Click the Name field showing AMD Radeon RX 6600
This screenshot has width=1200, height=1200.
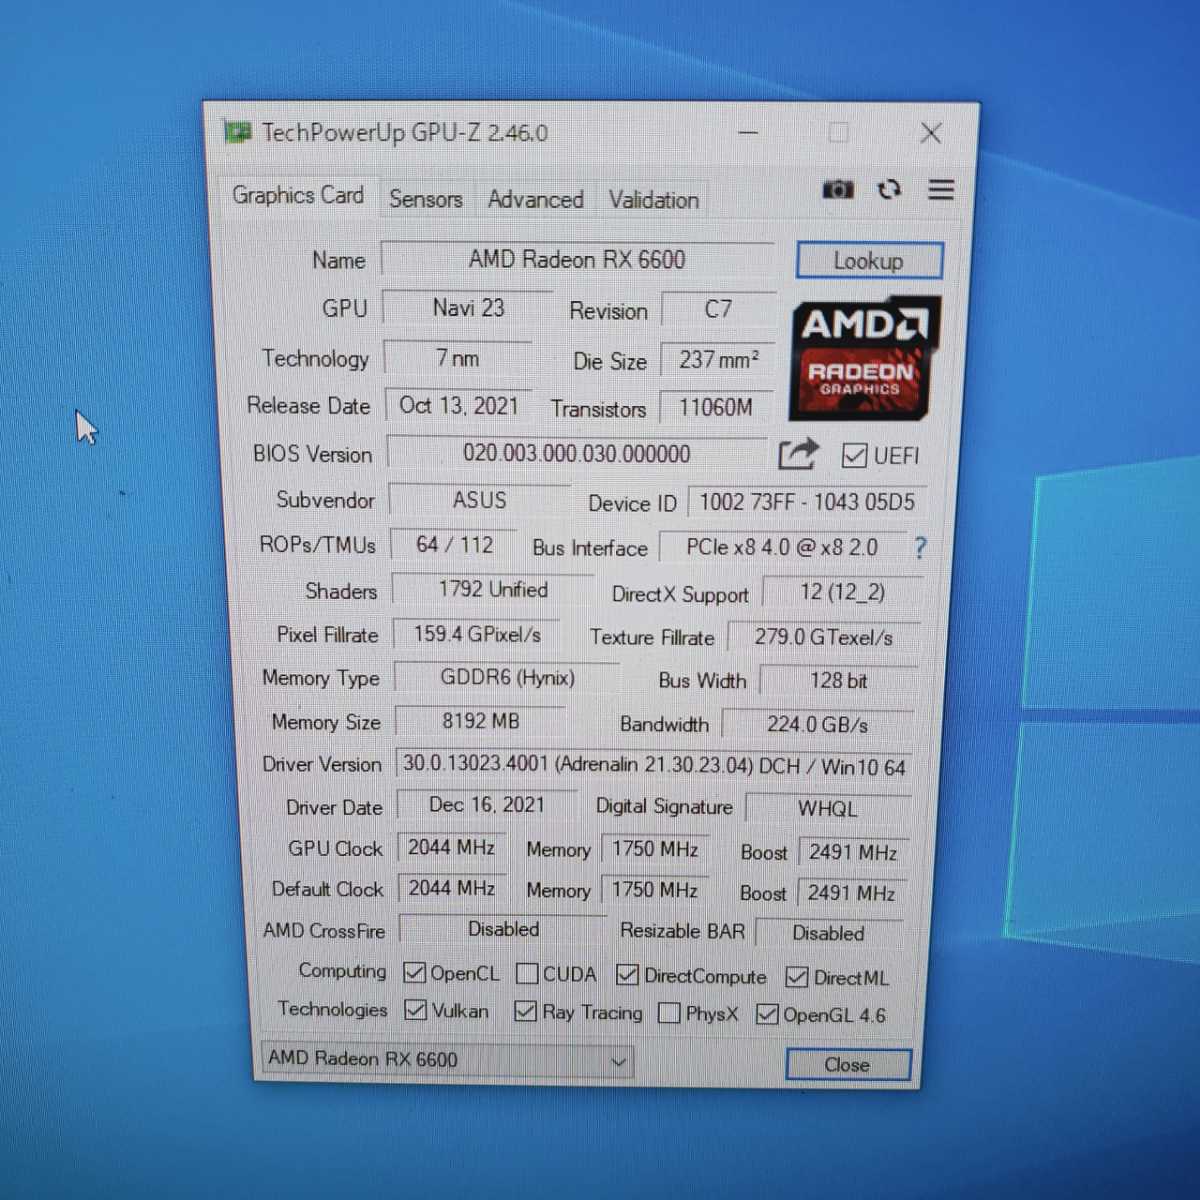pyautogui.click(x=577, y=260)
